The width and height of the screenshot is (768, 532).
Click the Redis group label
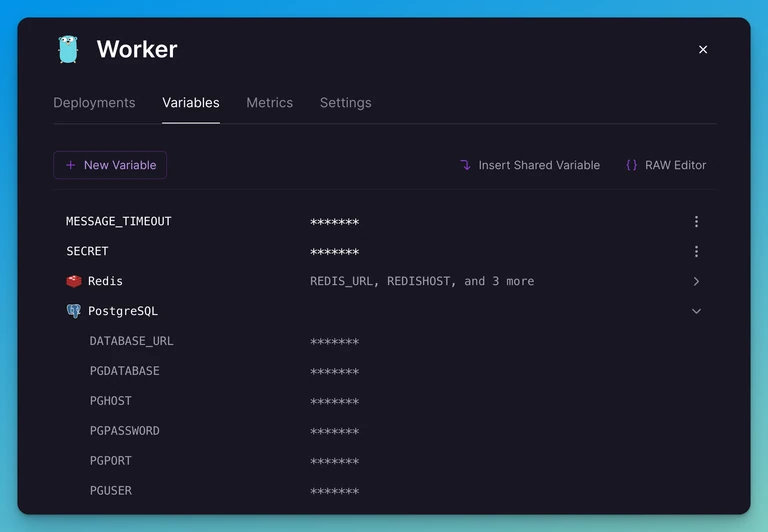(x=105, y=281)
